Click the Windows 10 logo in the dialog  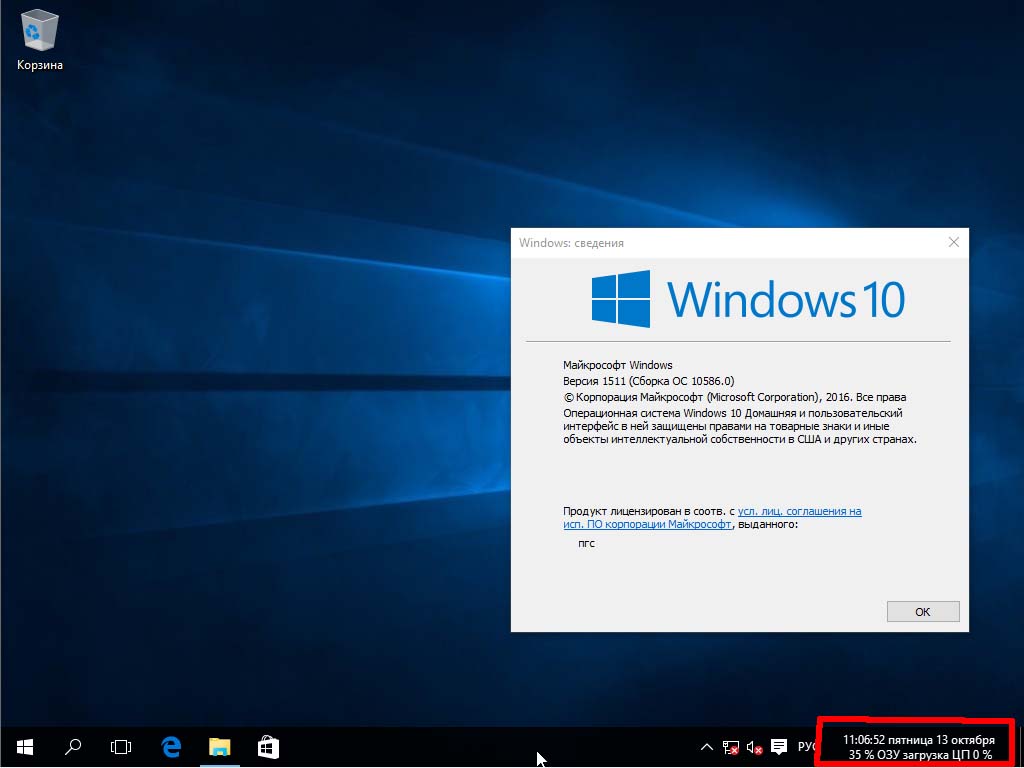click(748, 299)
